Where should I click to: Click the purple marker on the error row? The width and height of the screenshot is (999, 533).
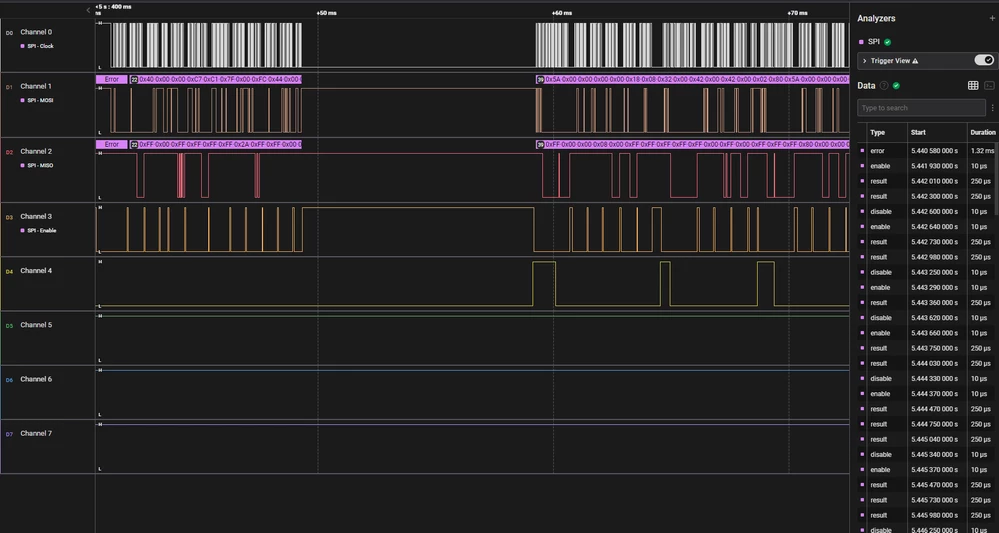pos(862,151)
